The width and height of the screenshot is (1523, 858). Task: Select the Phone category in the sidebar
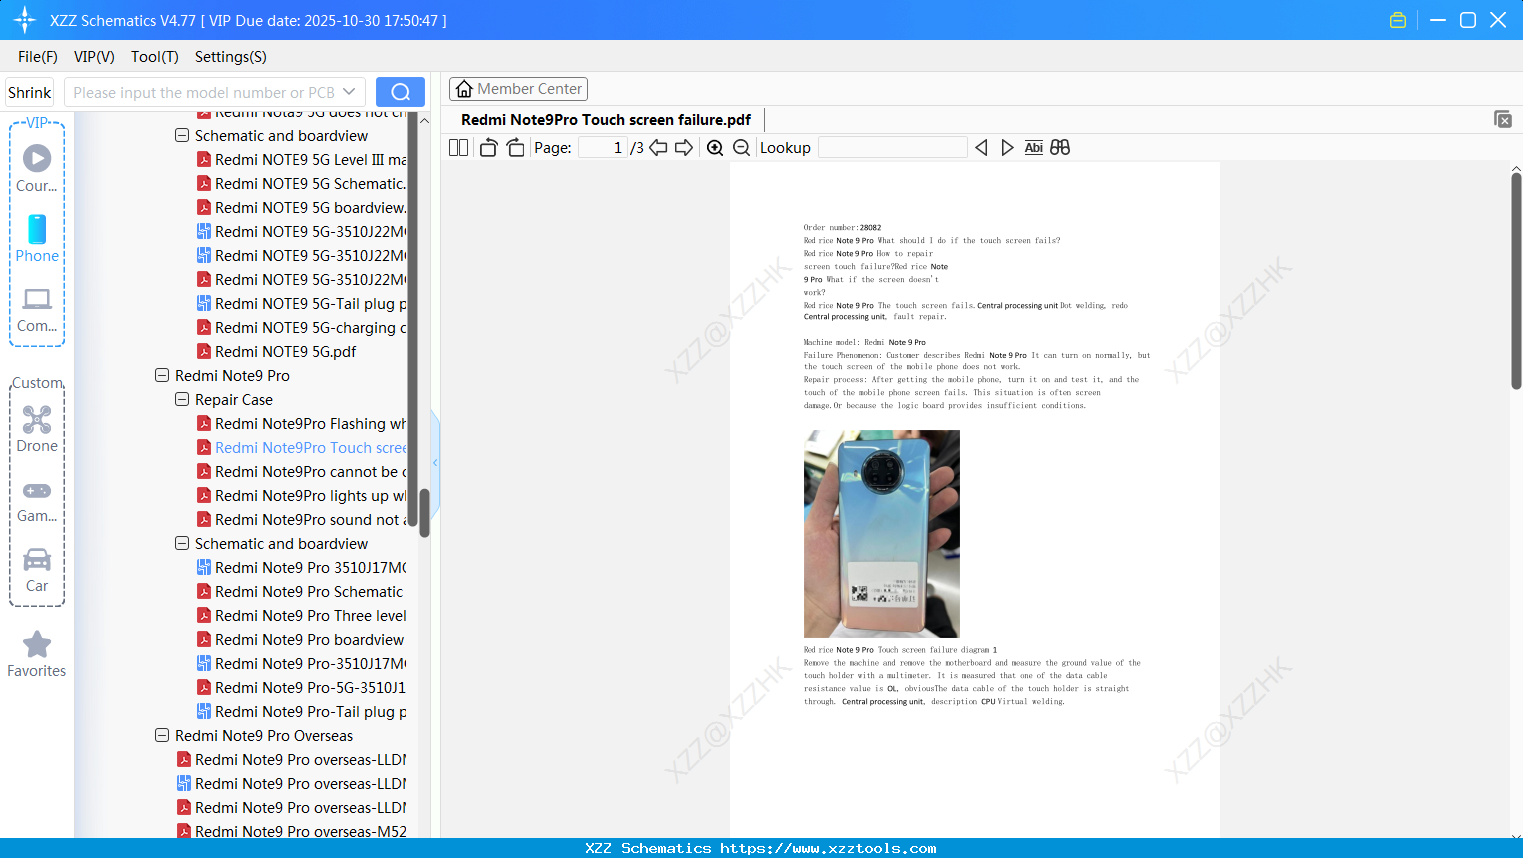(x=37, y=230)
